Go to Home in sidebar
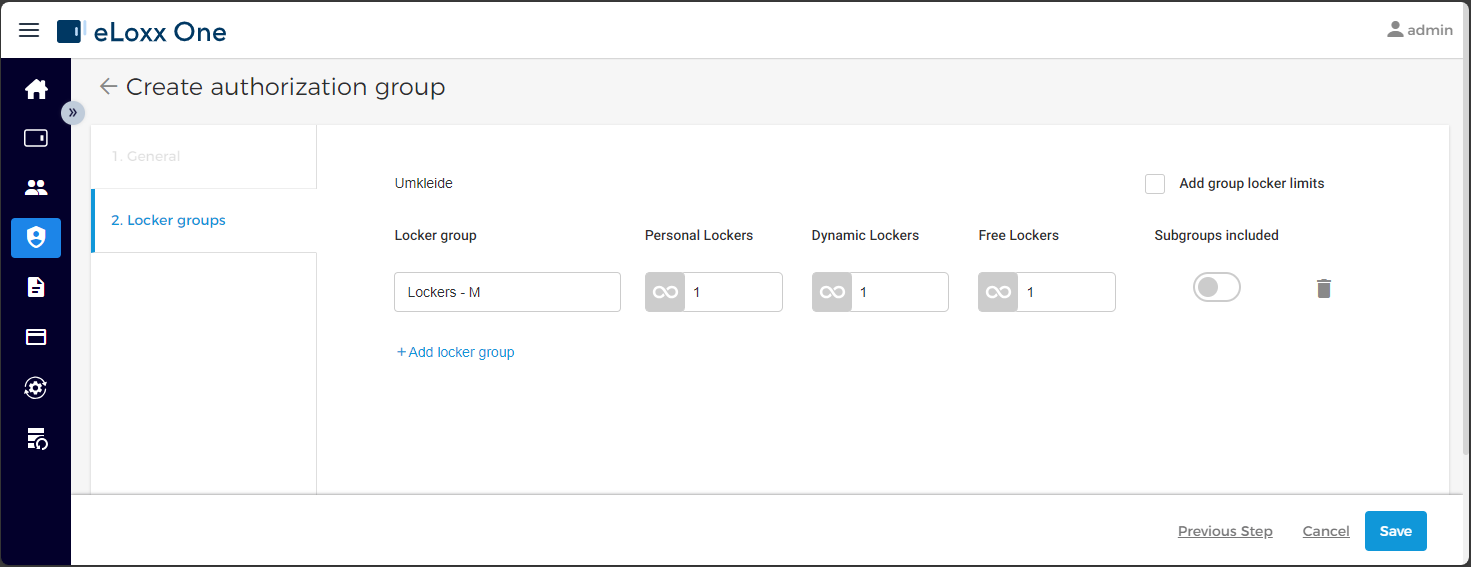 36,89
